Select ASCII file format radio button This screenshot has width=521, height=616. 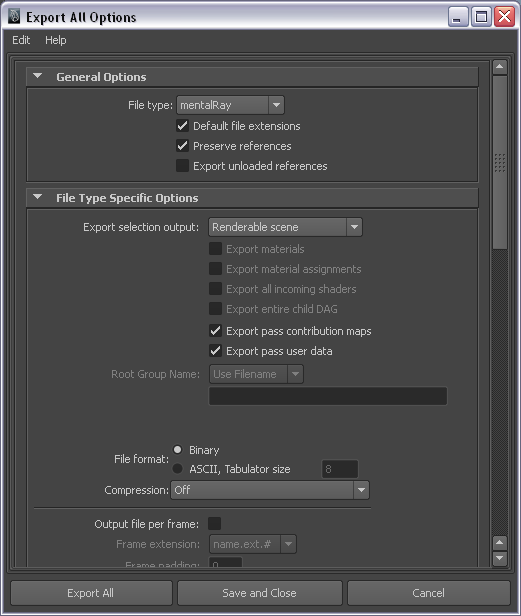[x=178, y=468]
